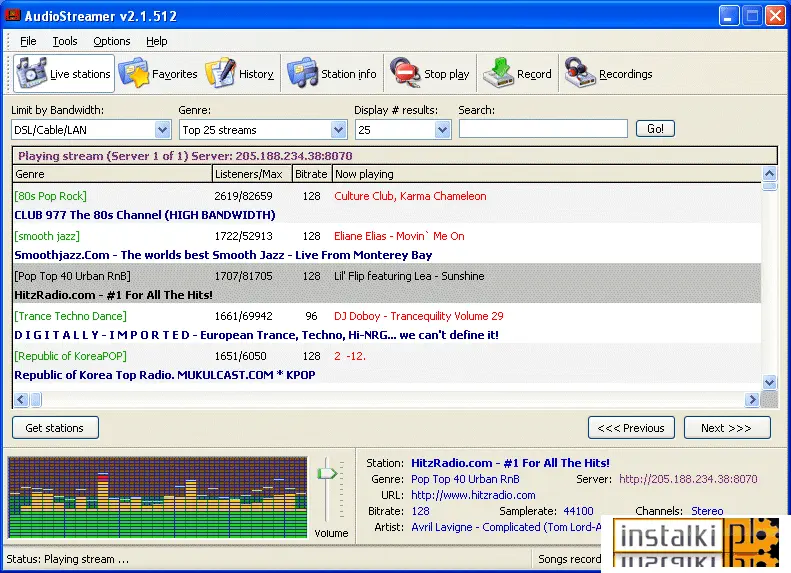Click the Bitrate column header
The height and width of the screenshot is (573, 791).
click(312, 174)
